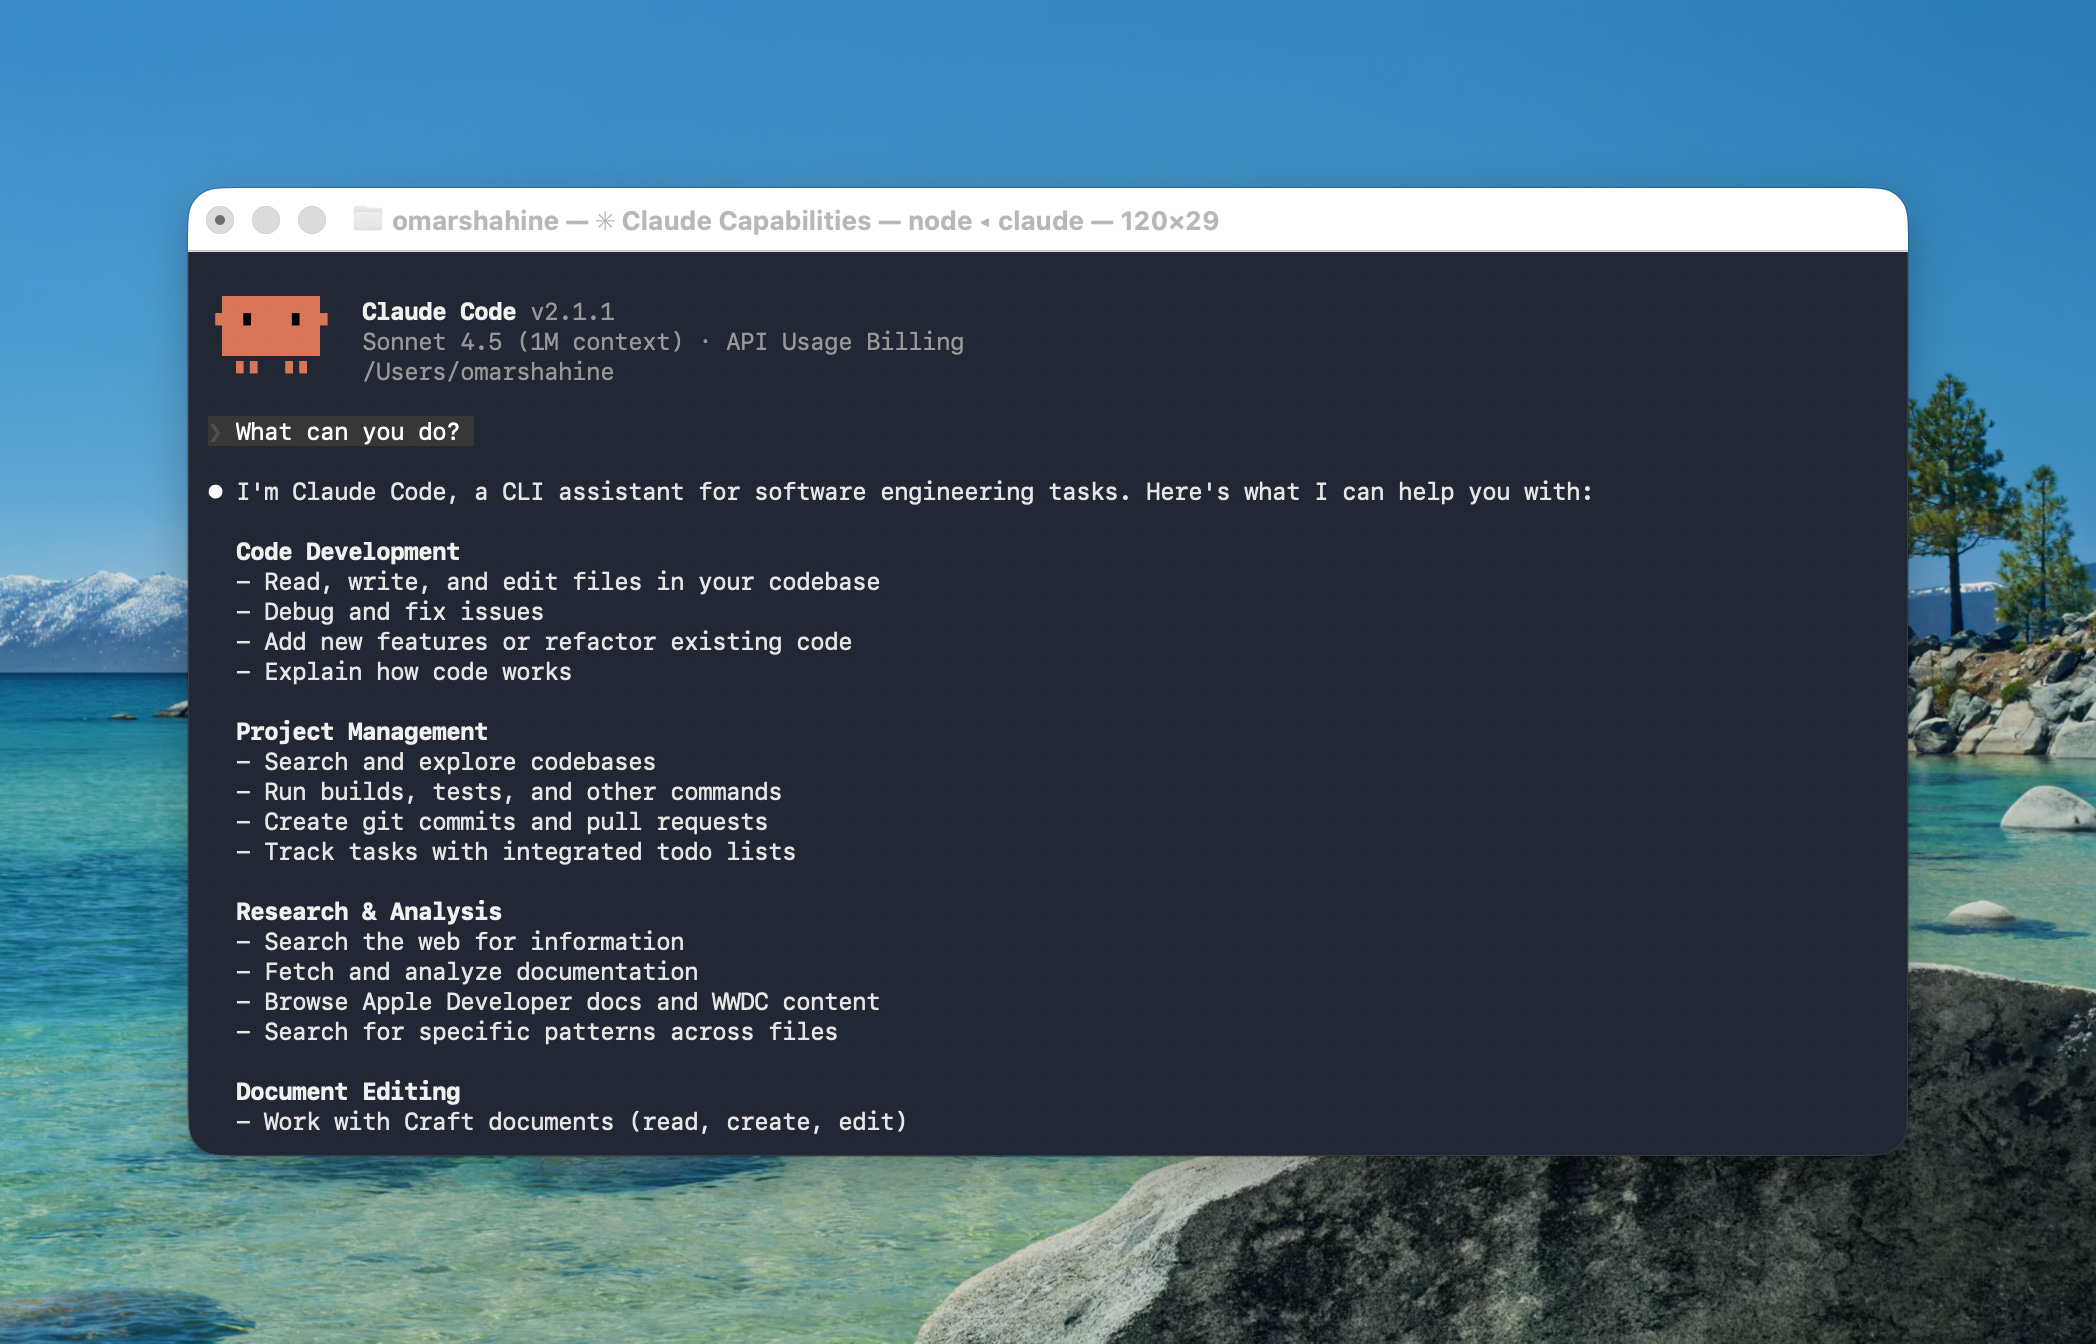The width and height of the screenshot is (2096, 1344).
Task: Click the 'Document Editing' heading
Action: [347, 1092]
